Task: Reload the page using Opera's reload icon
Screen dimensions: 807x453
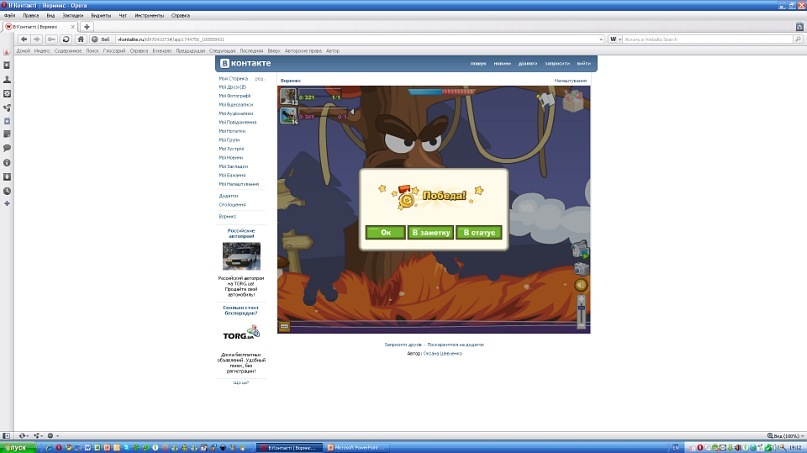Action: [66, 39]
